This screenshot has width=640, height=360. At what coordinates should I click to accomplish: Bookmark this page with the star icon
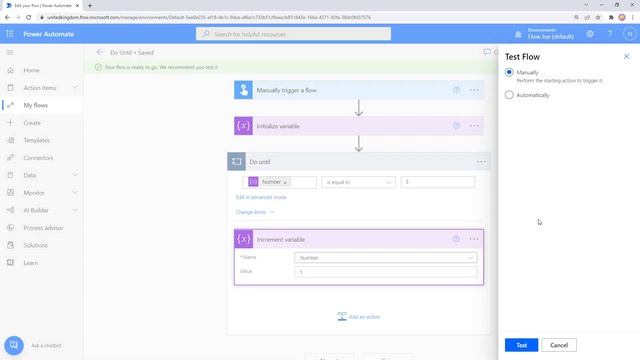coord(598,18)
